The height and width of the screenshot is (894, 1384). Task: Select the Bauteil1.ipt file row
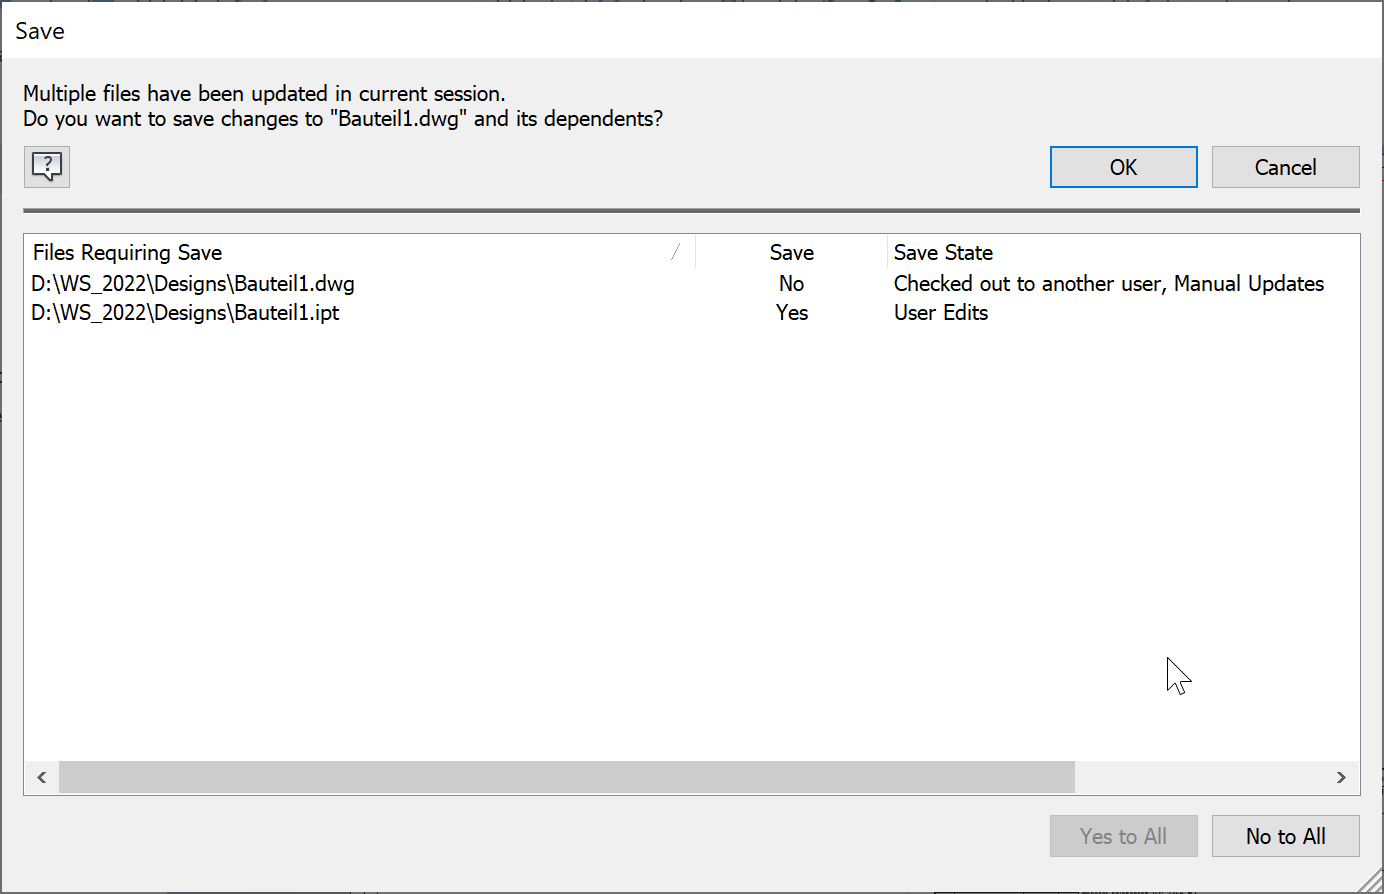186,313
